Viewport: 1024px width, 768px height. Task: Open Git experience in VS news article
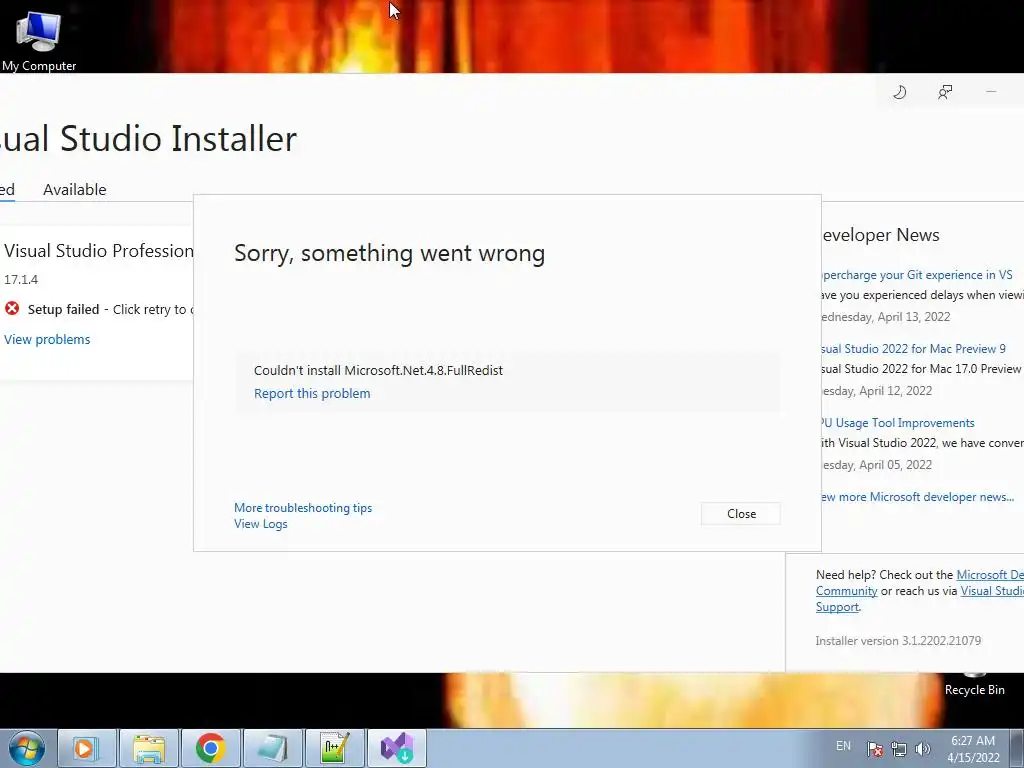pos(917,275)
